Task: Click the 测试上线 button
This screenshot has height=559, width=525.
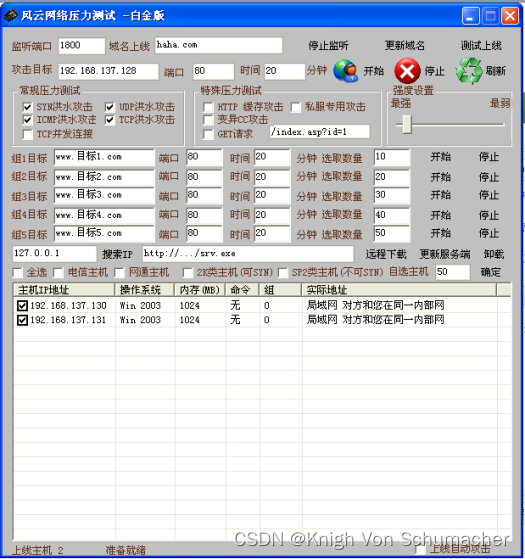Action: 481,46
